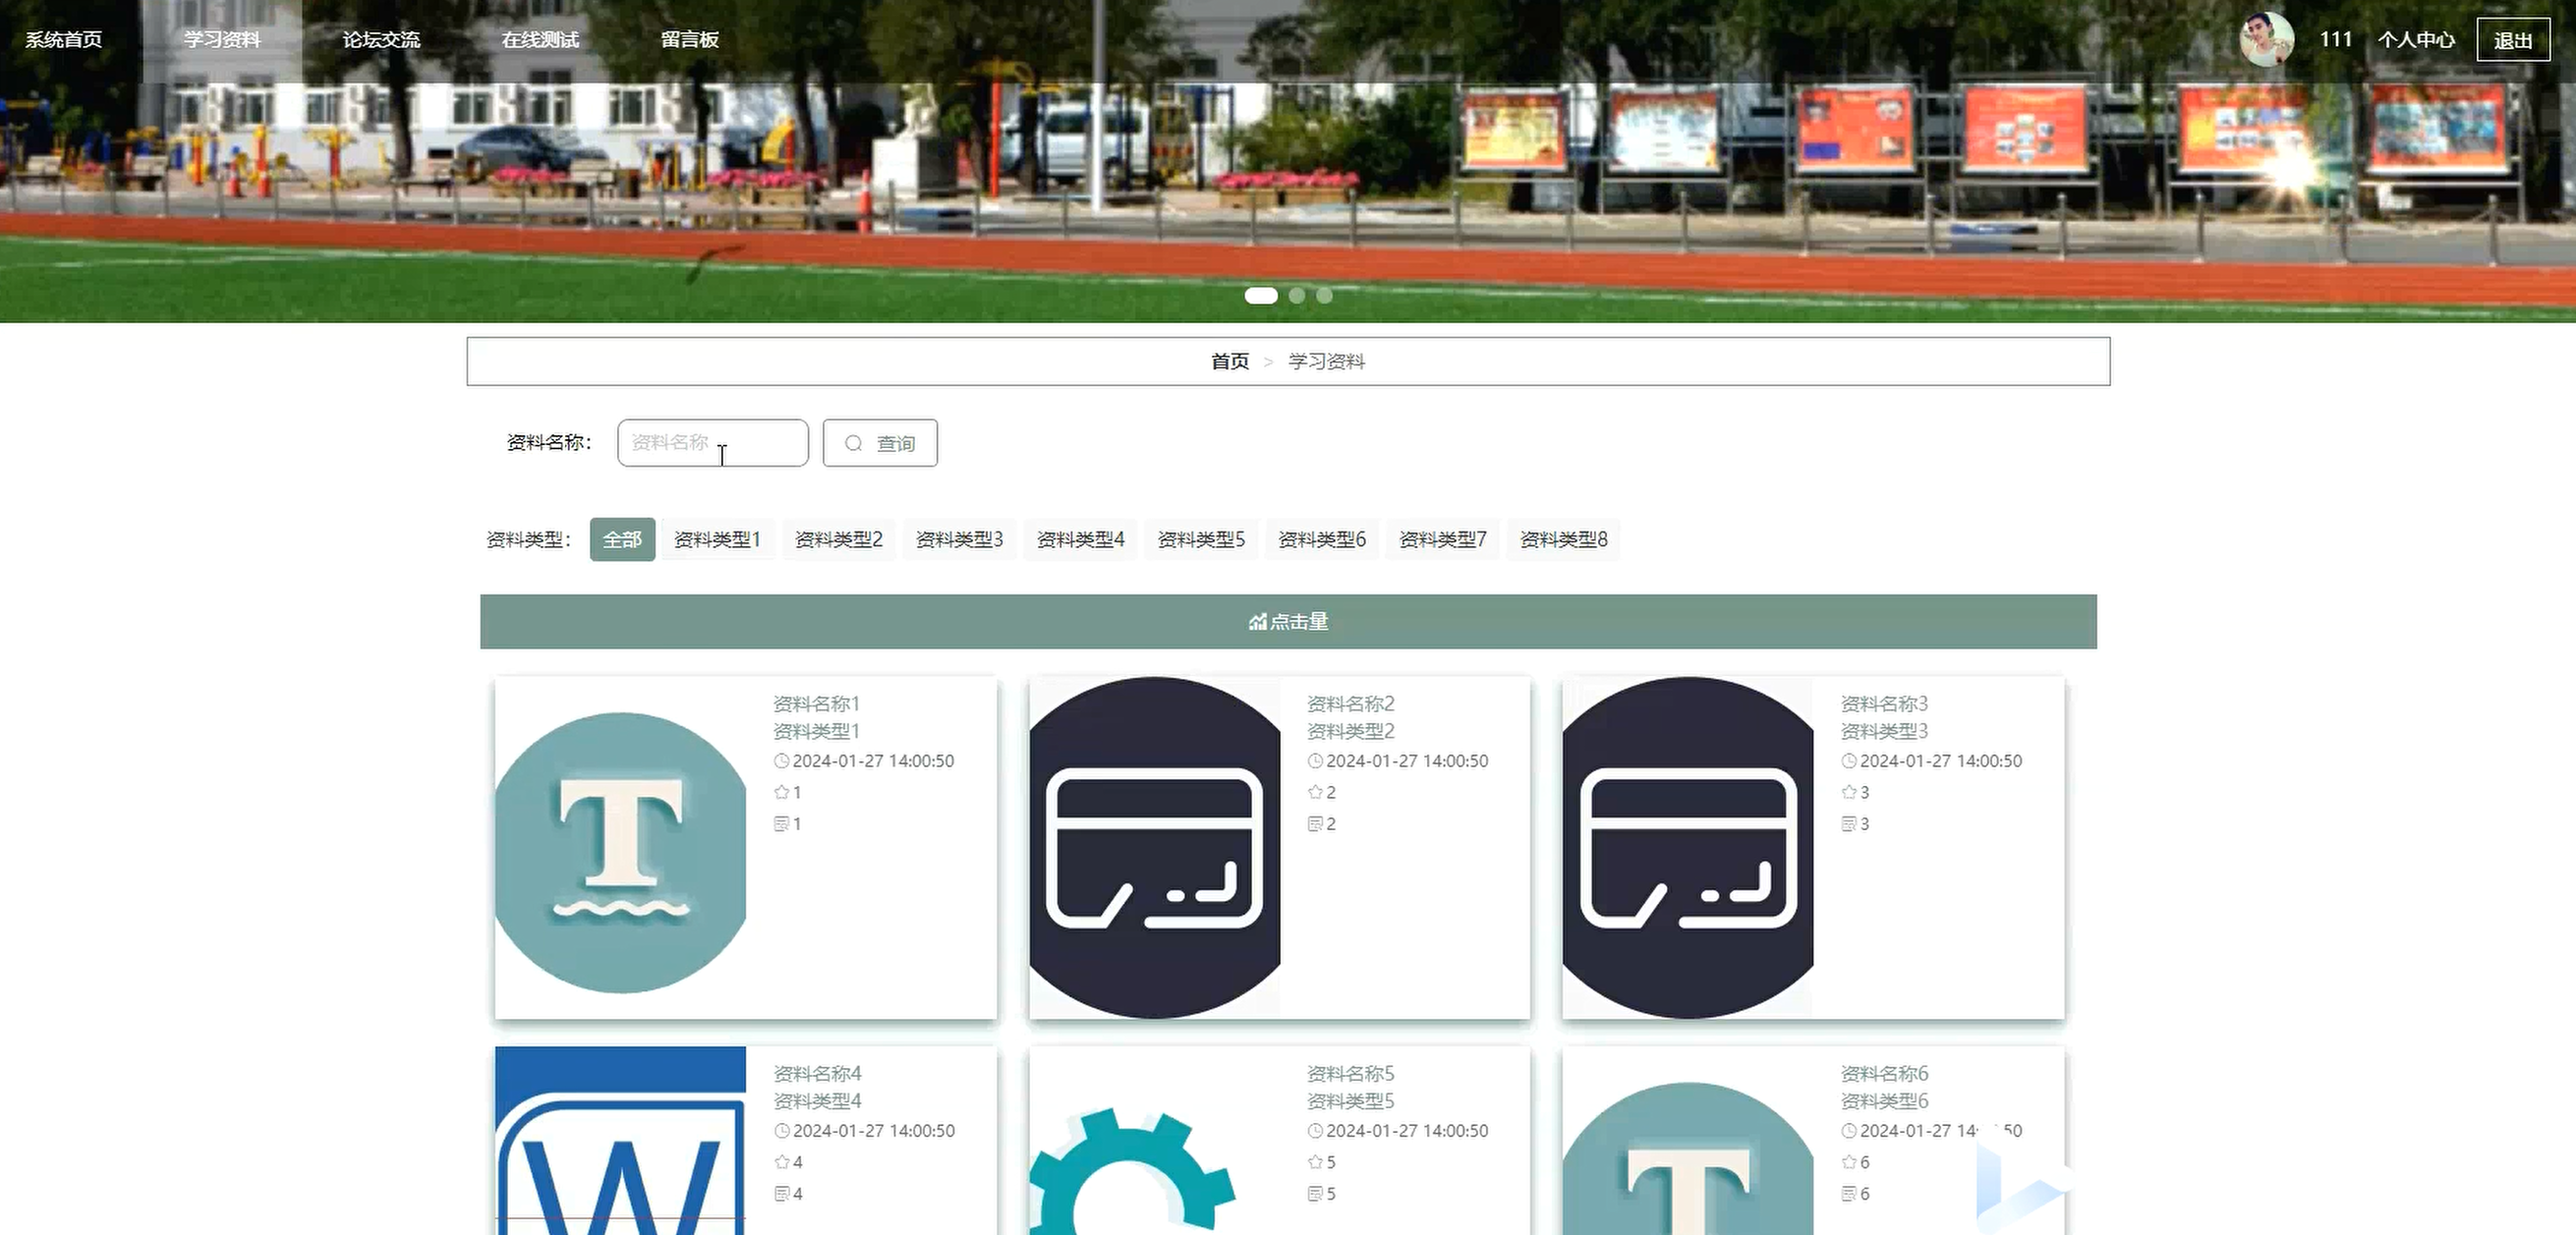Open the 在线测试 nav item
The height and width of the screenshot is (1235, 2576).
point(540,40)
